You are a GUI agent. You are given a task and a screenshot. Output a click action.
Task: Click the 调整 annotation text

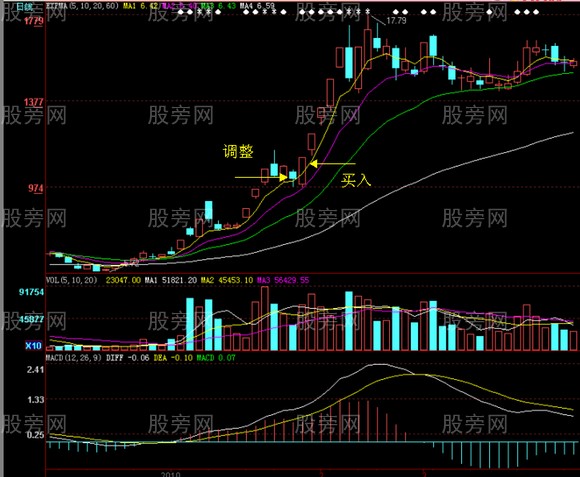[238, 151]
